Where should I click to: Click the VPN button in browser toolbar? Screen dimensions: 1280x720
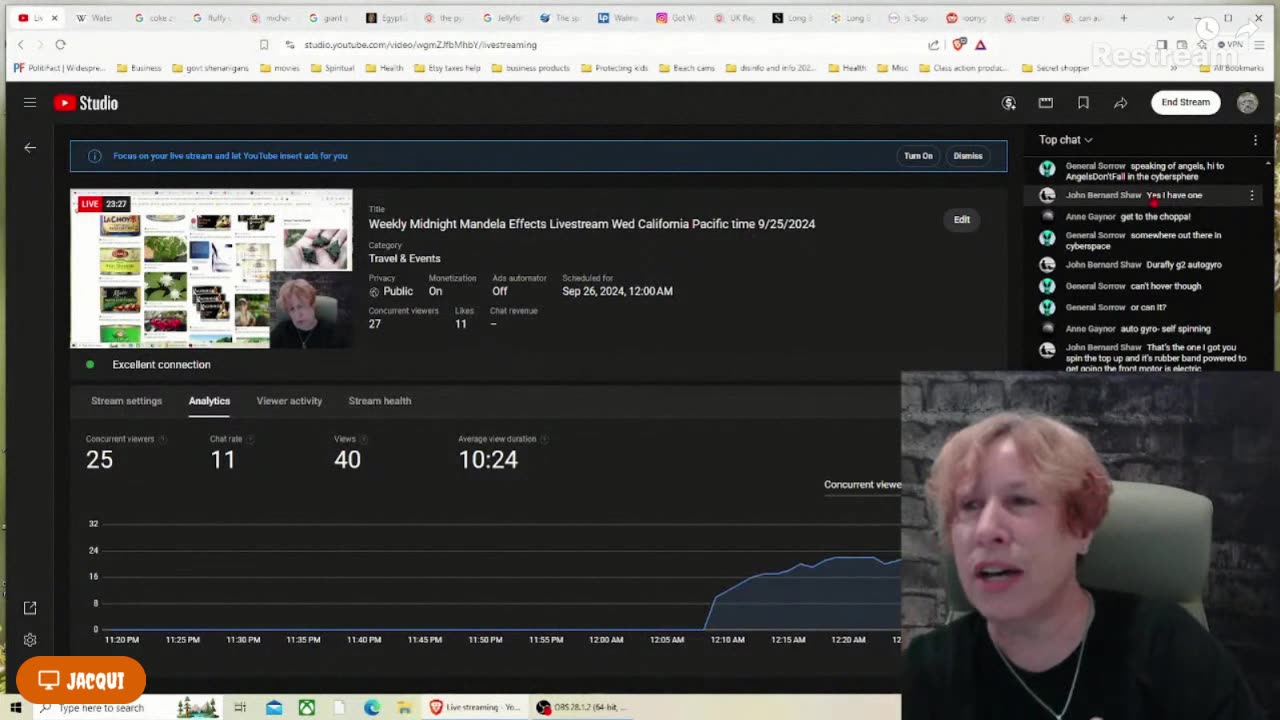(1230, 45)
